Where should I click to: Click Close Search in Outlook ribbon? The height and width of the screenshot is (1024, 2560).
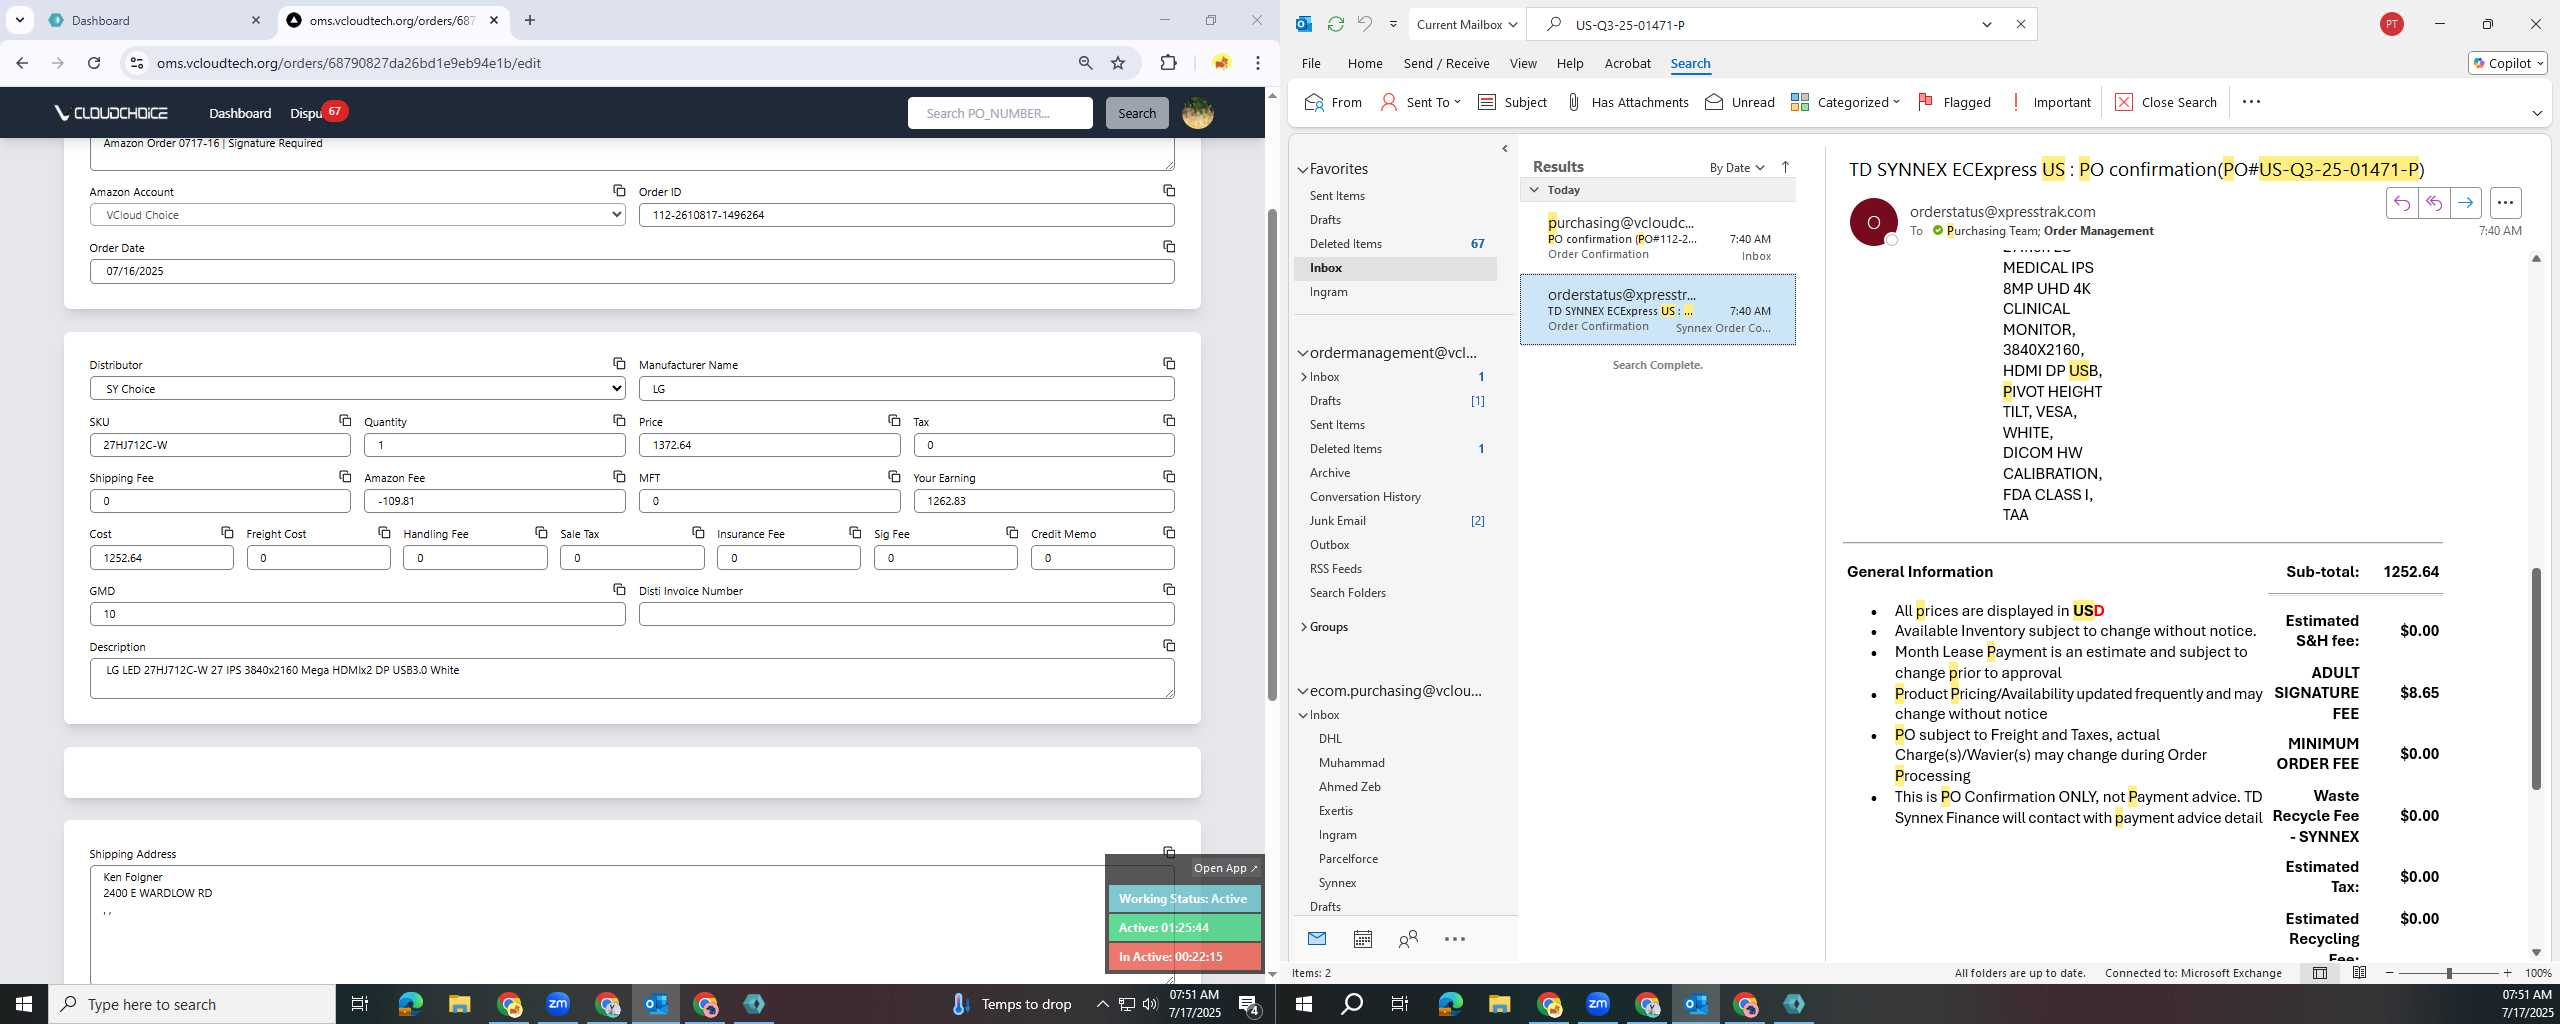click(x=2166, y=102)
